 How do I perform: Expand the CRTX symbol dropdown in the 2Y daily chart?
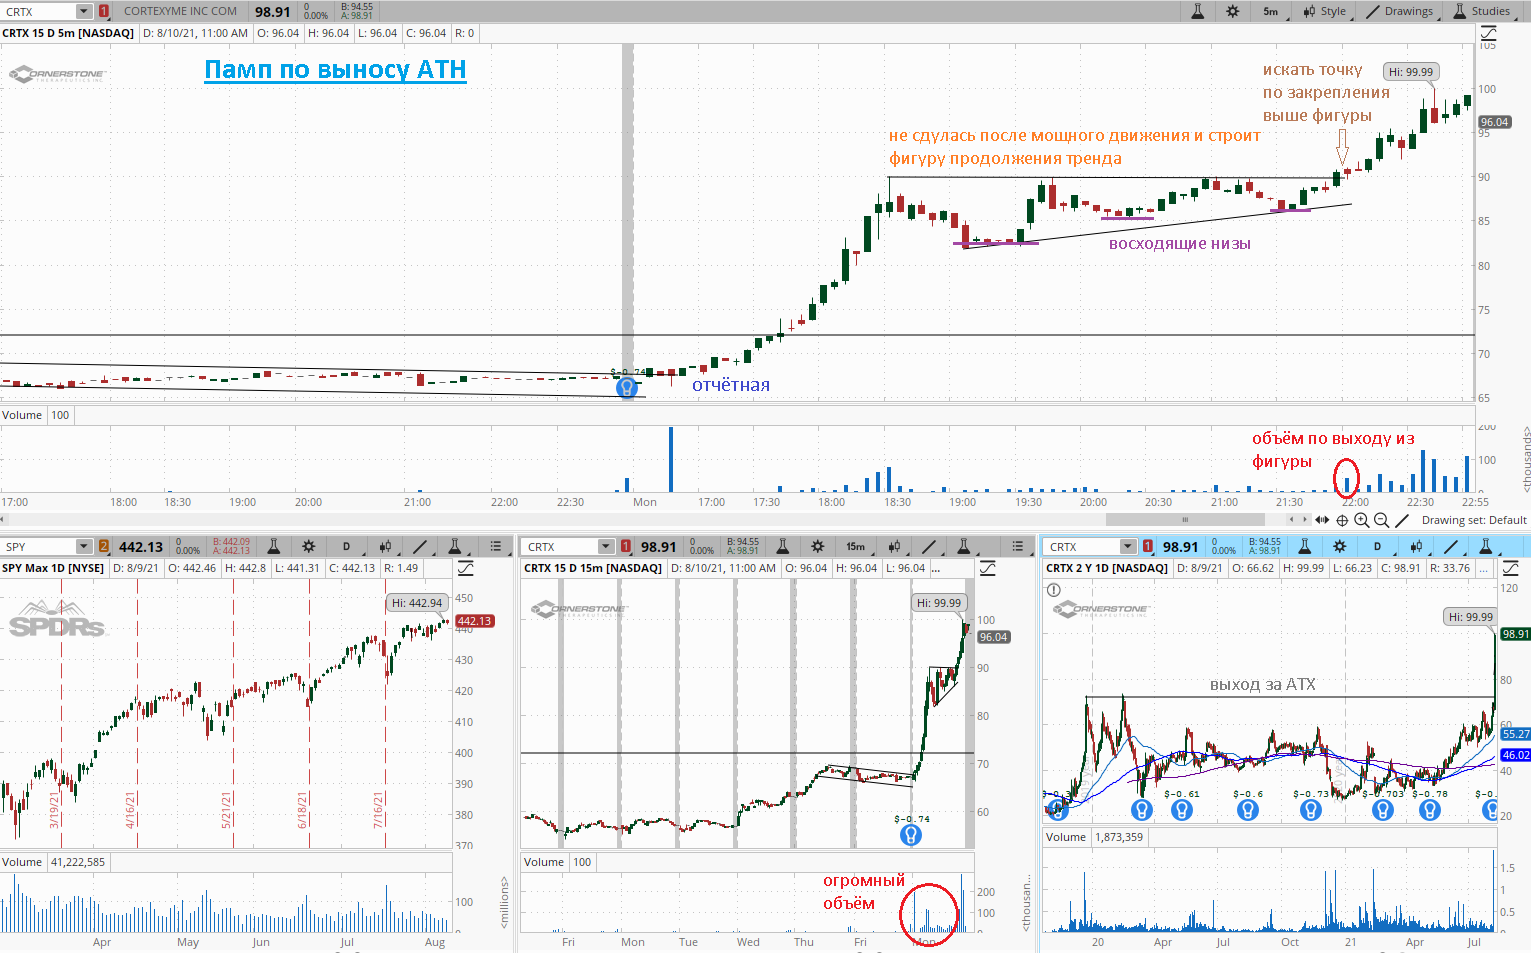coord(1128,547)
